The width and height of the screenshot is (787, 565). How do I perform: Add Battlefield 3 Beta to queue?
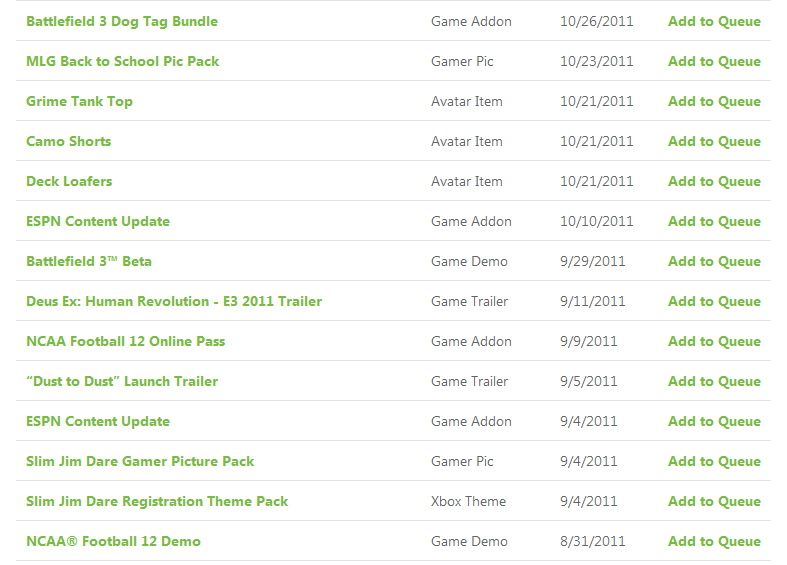[x=714, y=261]
